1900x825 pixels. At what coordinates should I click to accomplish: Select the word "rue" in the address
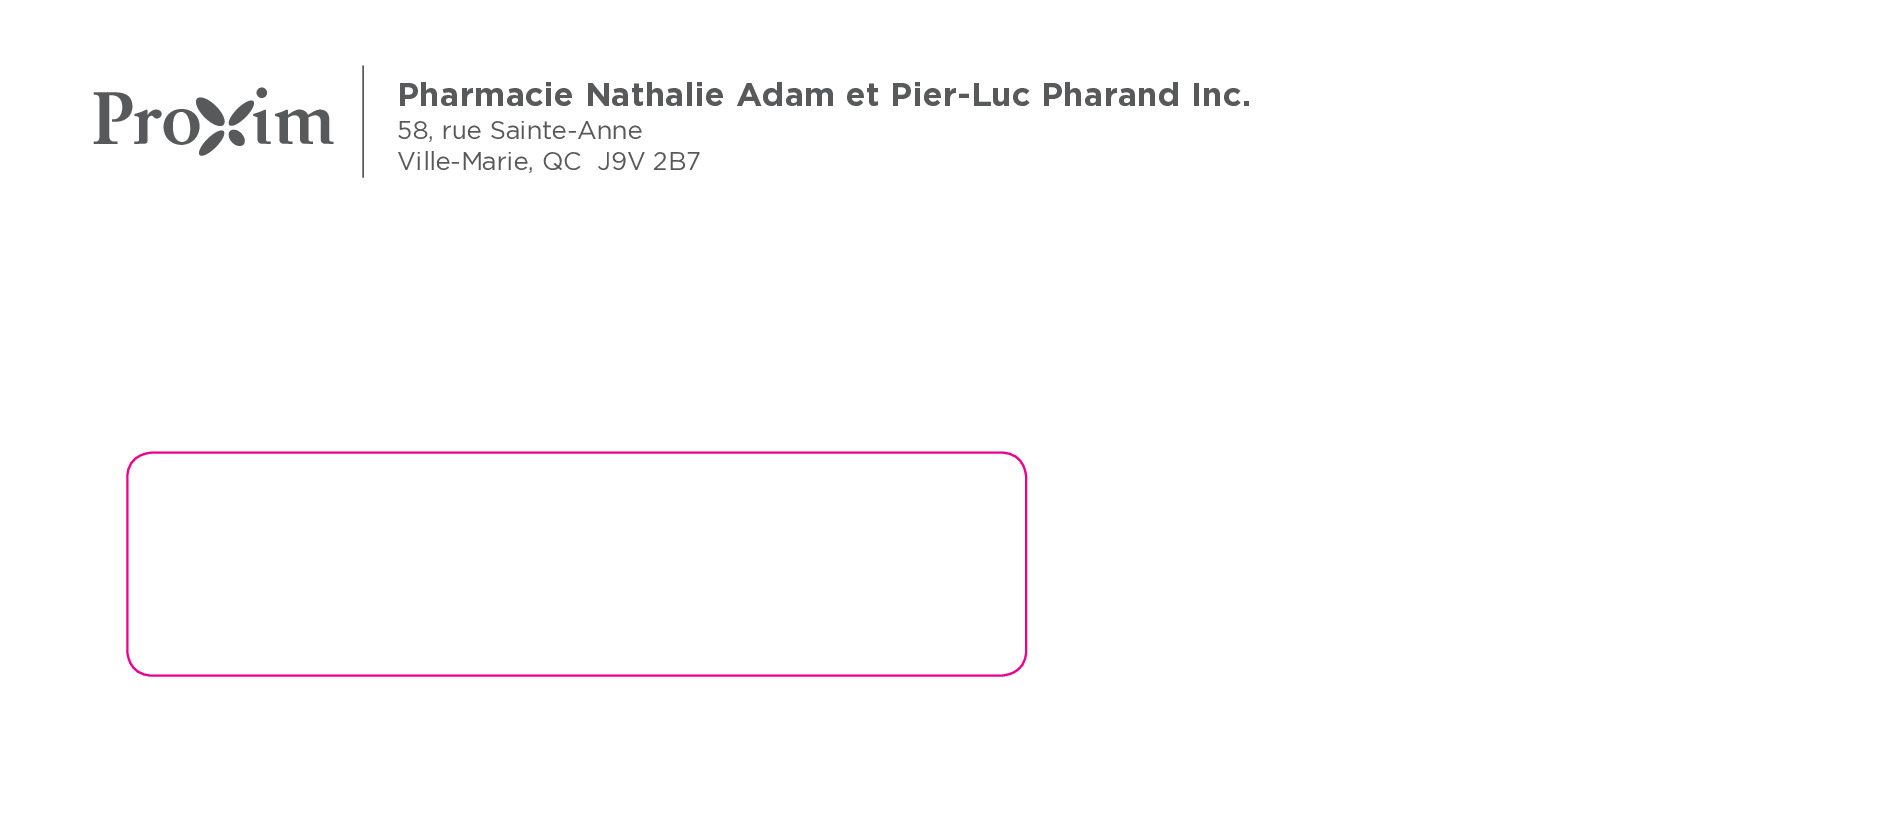pos(461,131)
